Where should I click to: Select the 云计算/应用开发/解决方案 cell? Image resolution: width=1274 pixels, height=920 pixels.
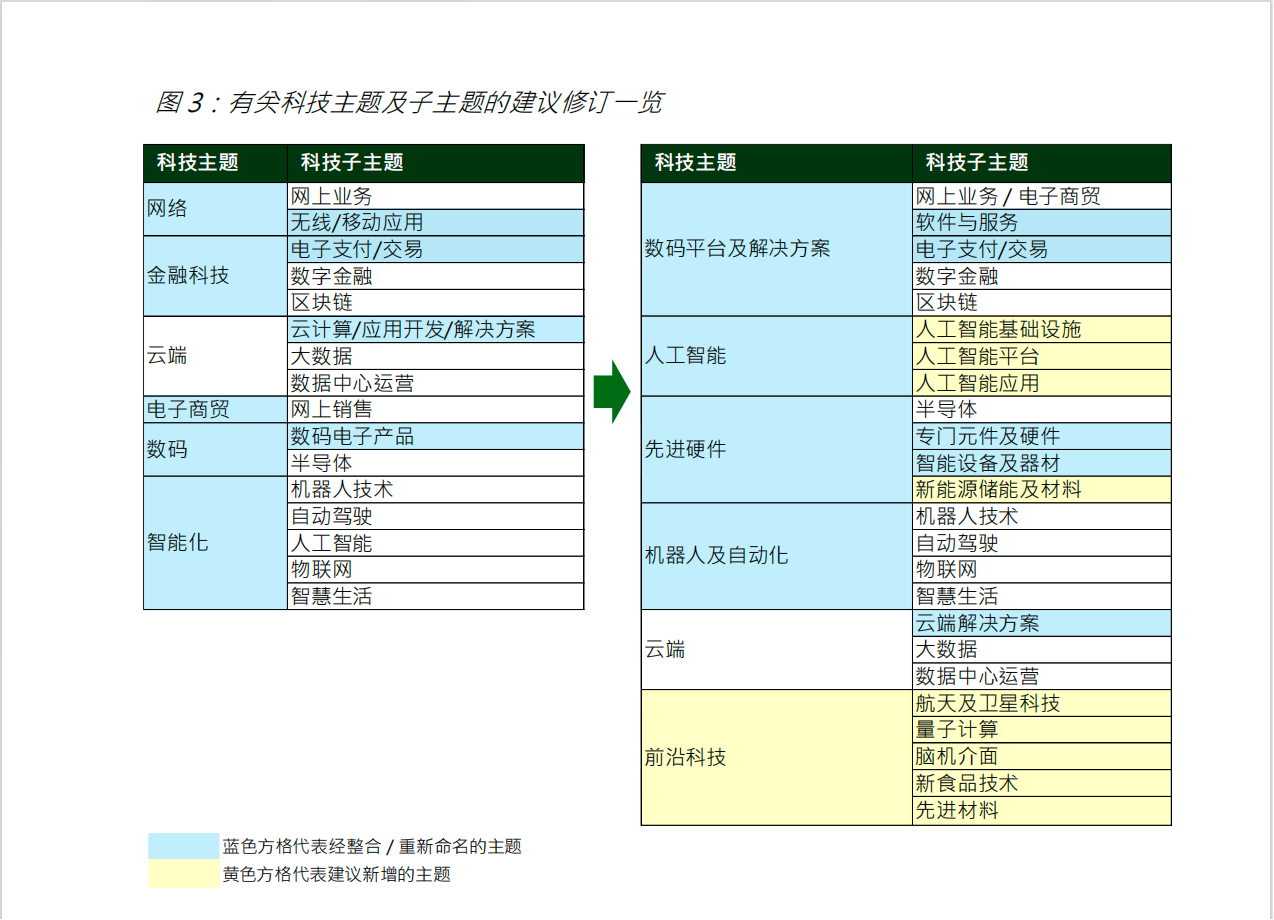click(435, 329)
